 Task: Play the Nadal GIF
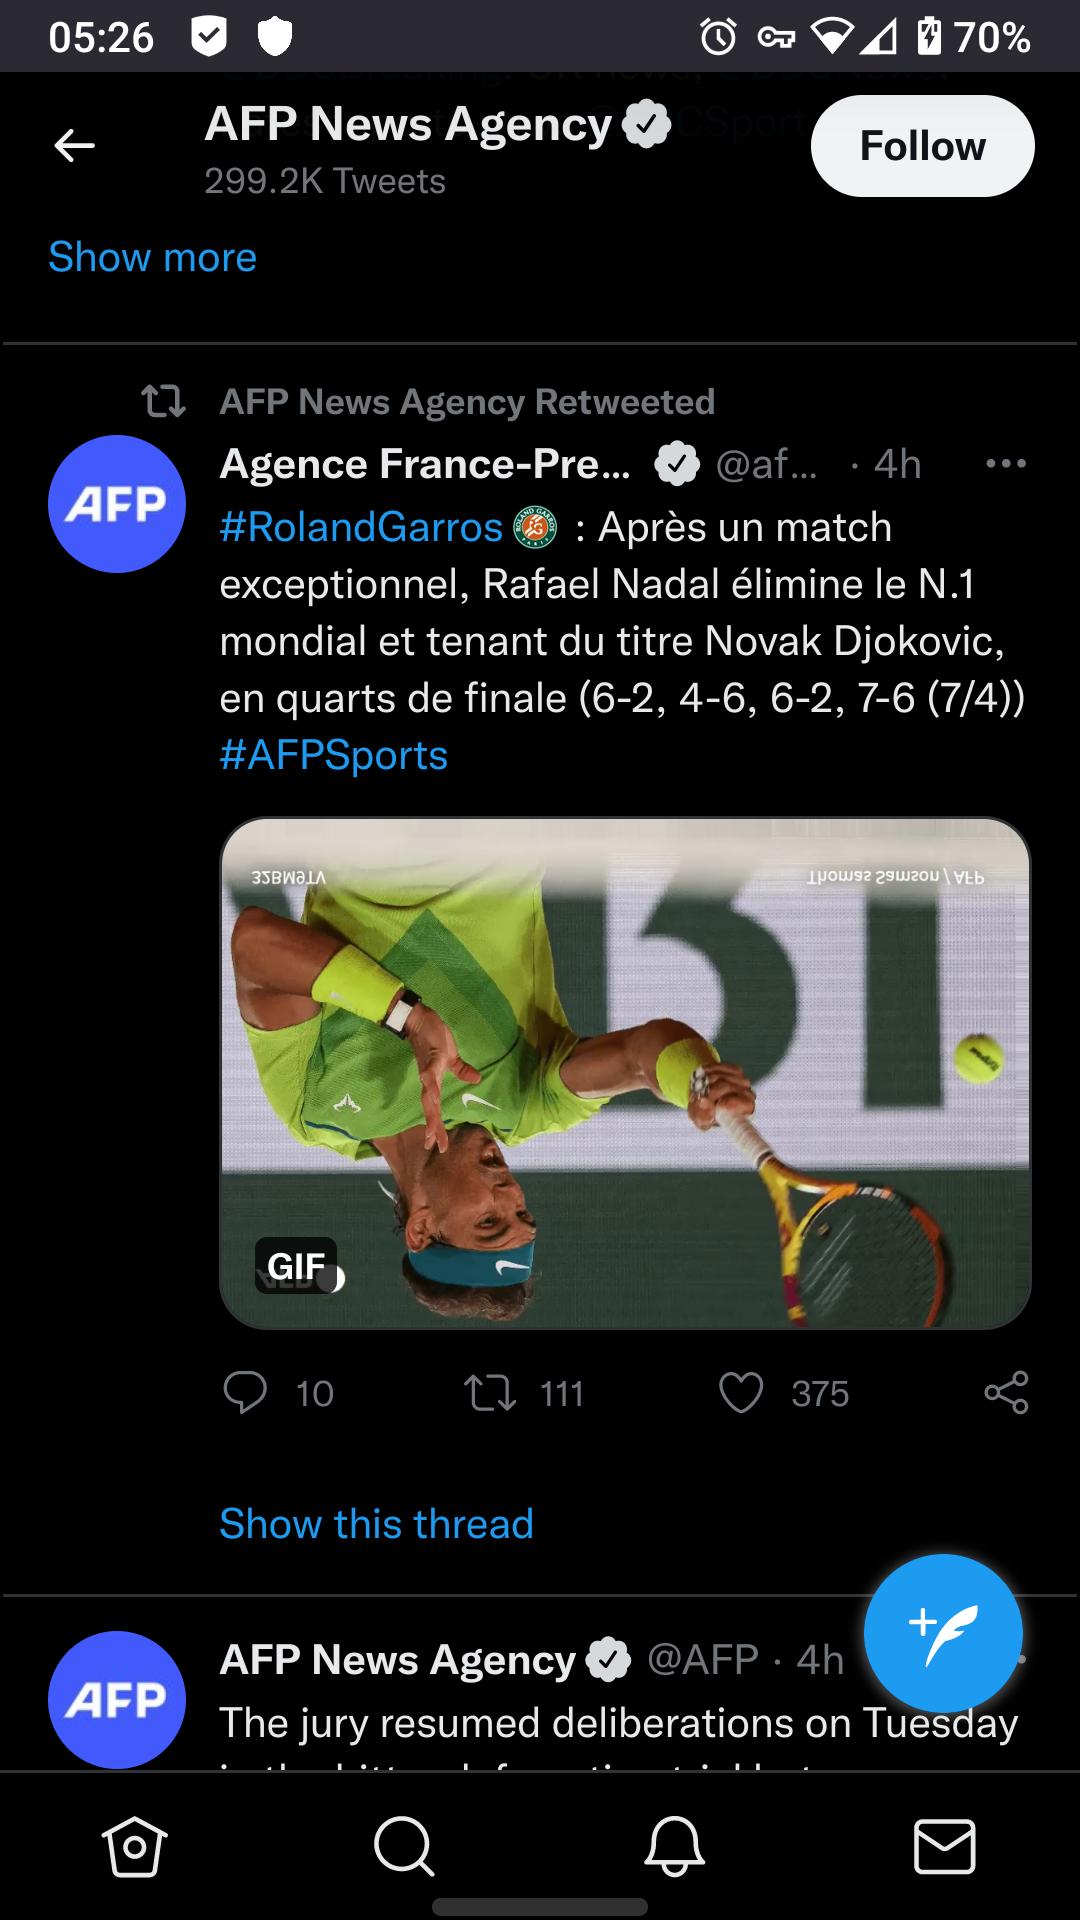pyautogui.click(x=625, y=1073)
